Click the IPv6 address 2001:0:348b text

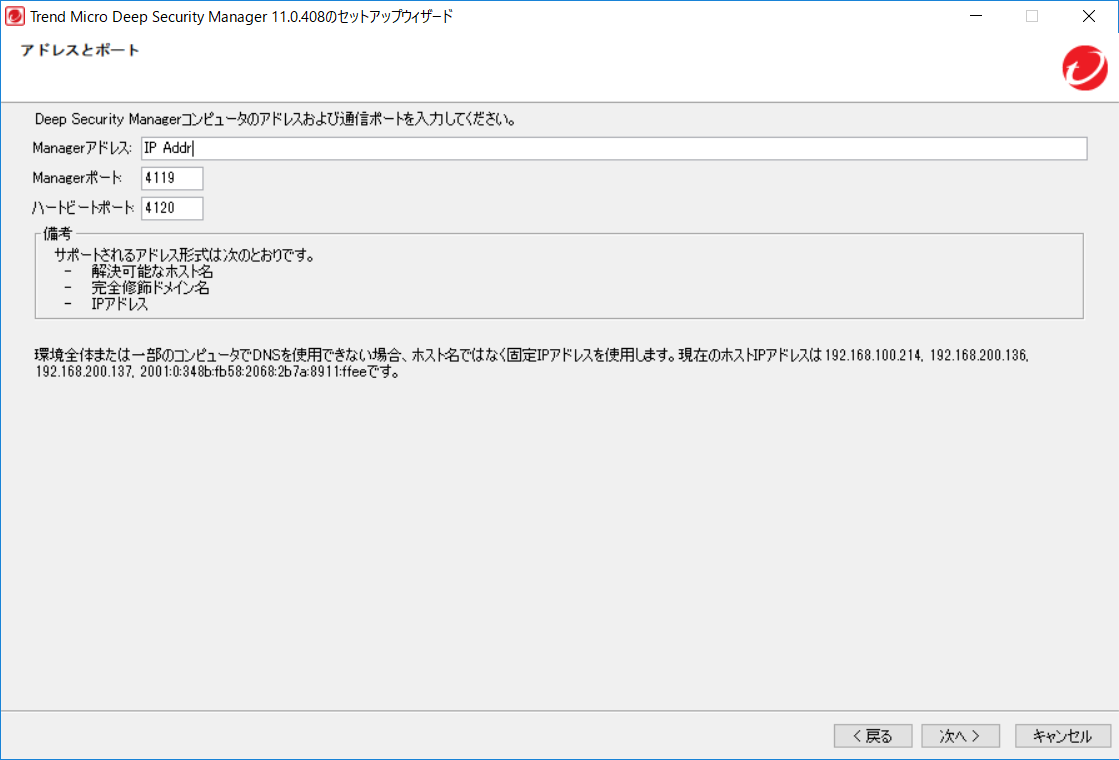point(253,372)
